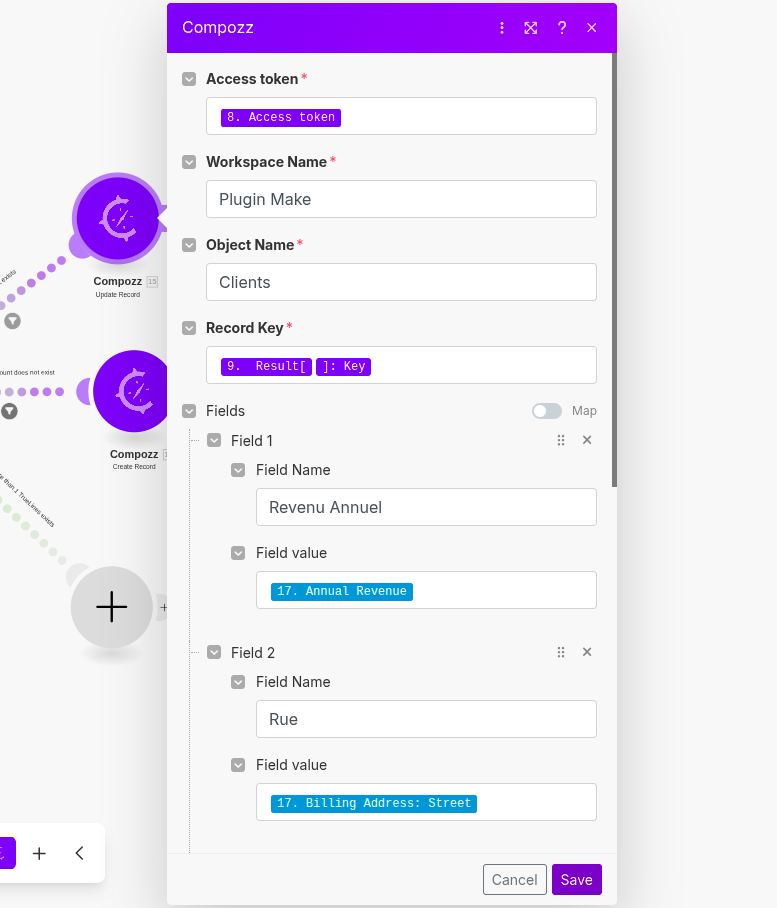Save the Compozz module settings
The image size is (777, 908).
[x=576, y=879]
